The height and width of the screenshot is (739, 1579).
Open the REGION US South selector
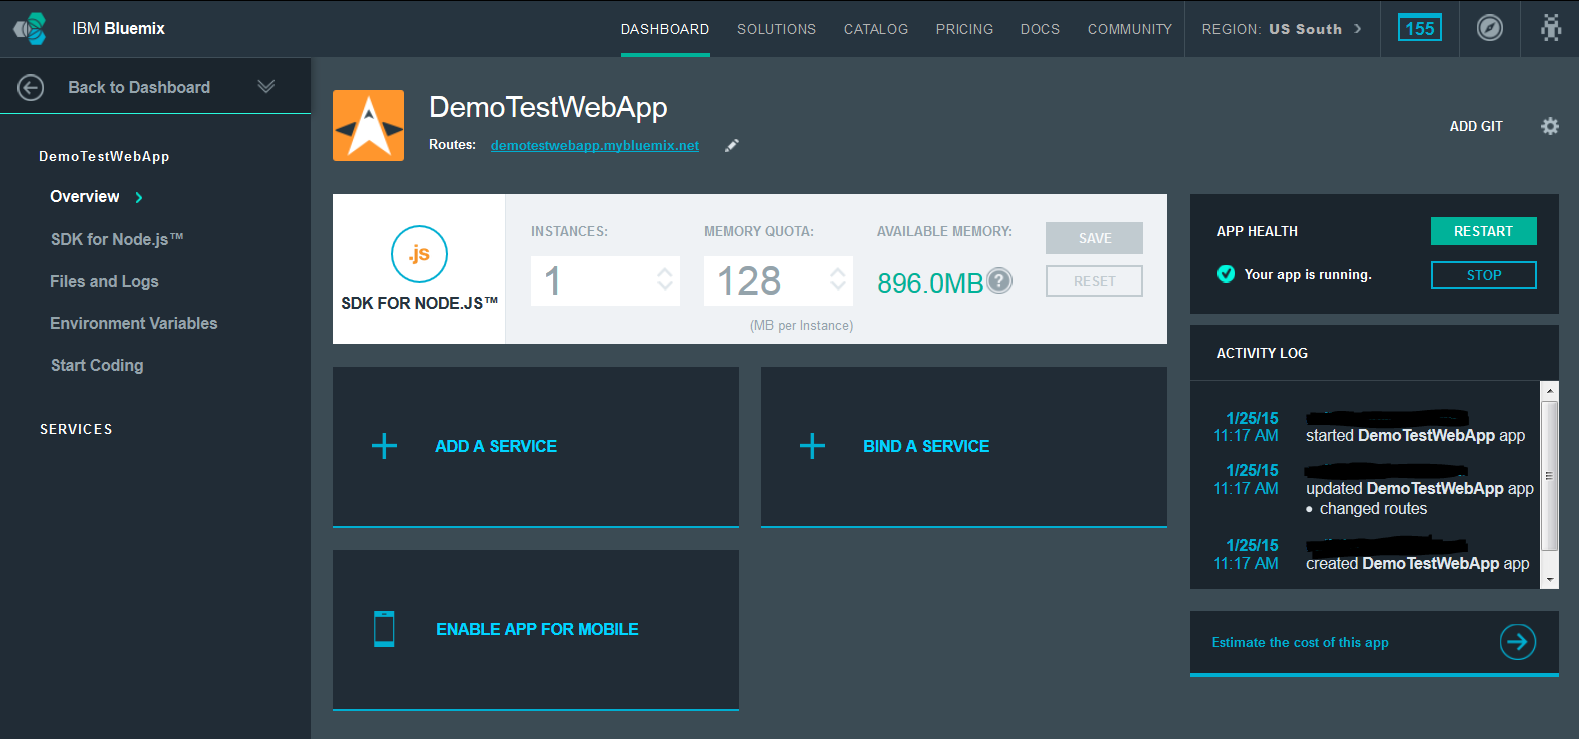click(1281, 29)
